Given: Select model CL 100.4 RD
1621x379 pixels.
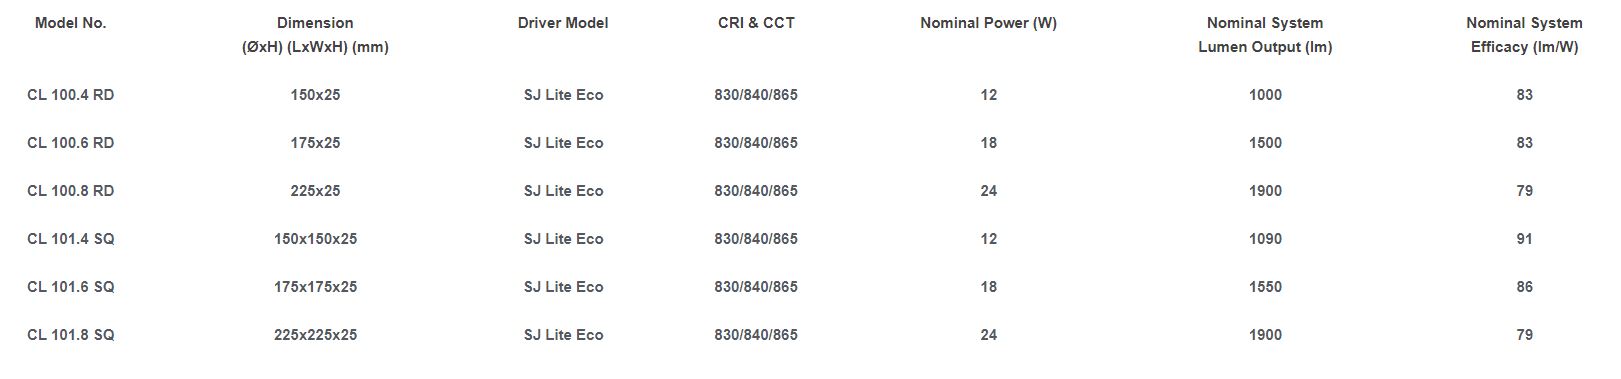Looking at the screenshot, I should tap(70, 95).
